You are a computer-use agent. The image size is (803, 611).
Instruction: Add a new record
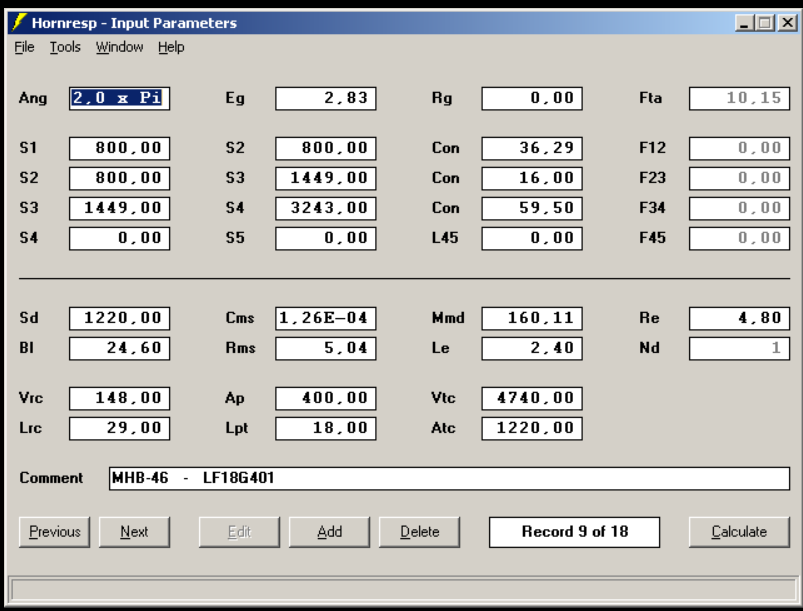(329, 532)
